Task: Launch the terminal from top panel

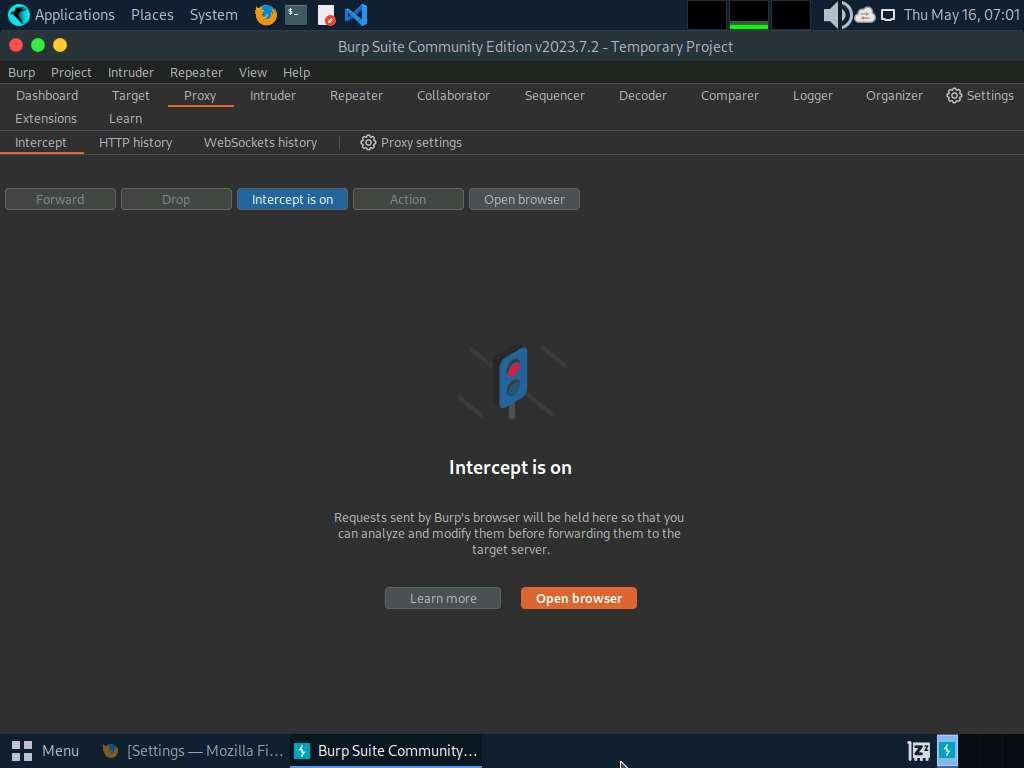Action: point(295,15)
